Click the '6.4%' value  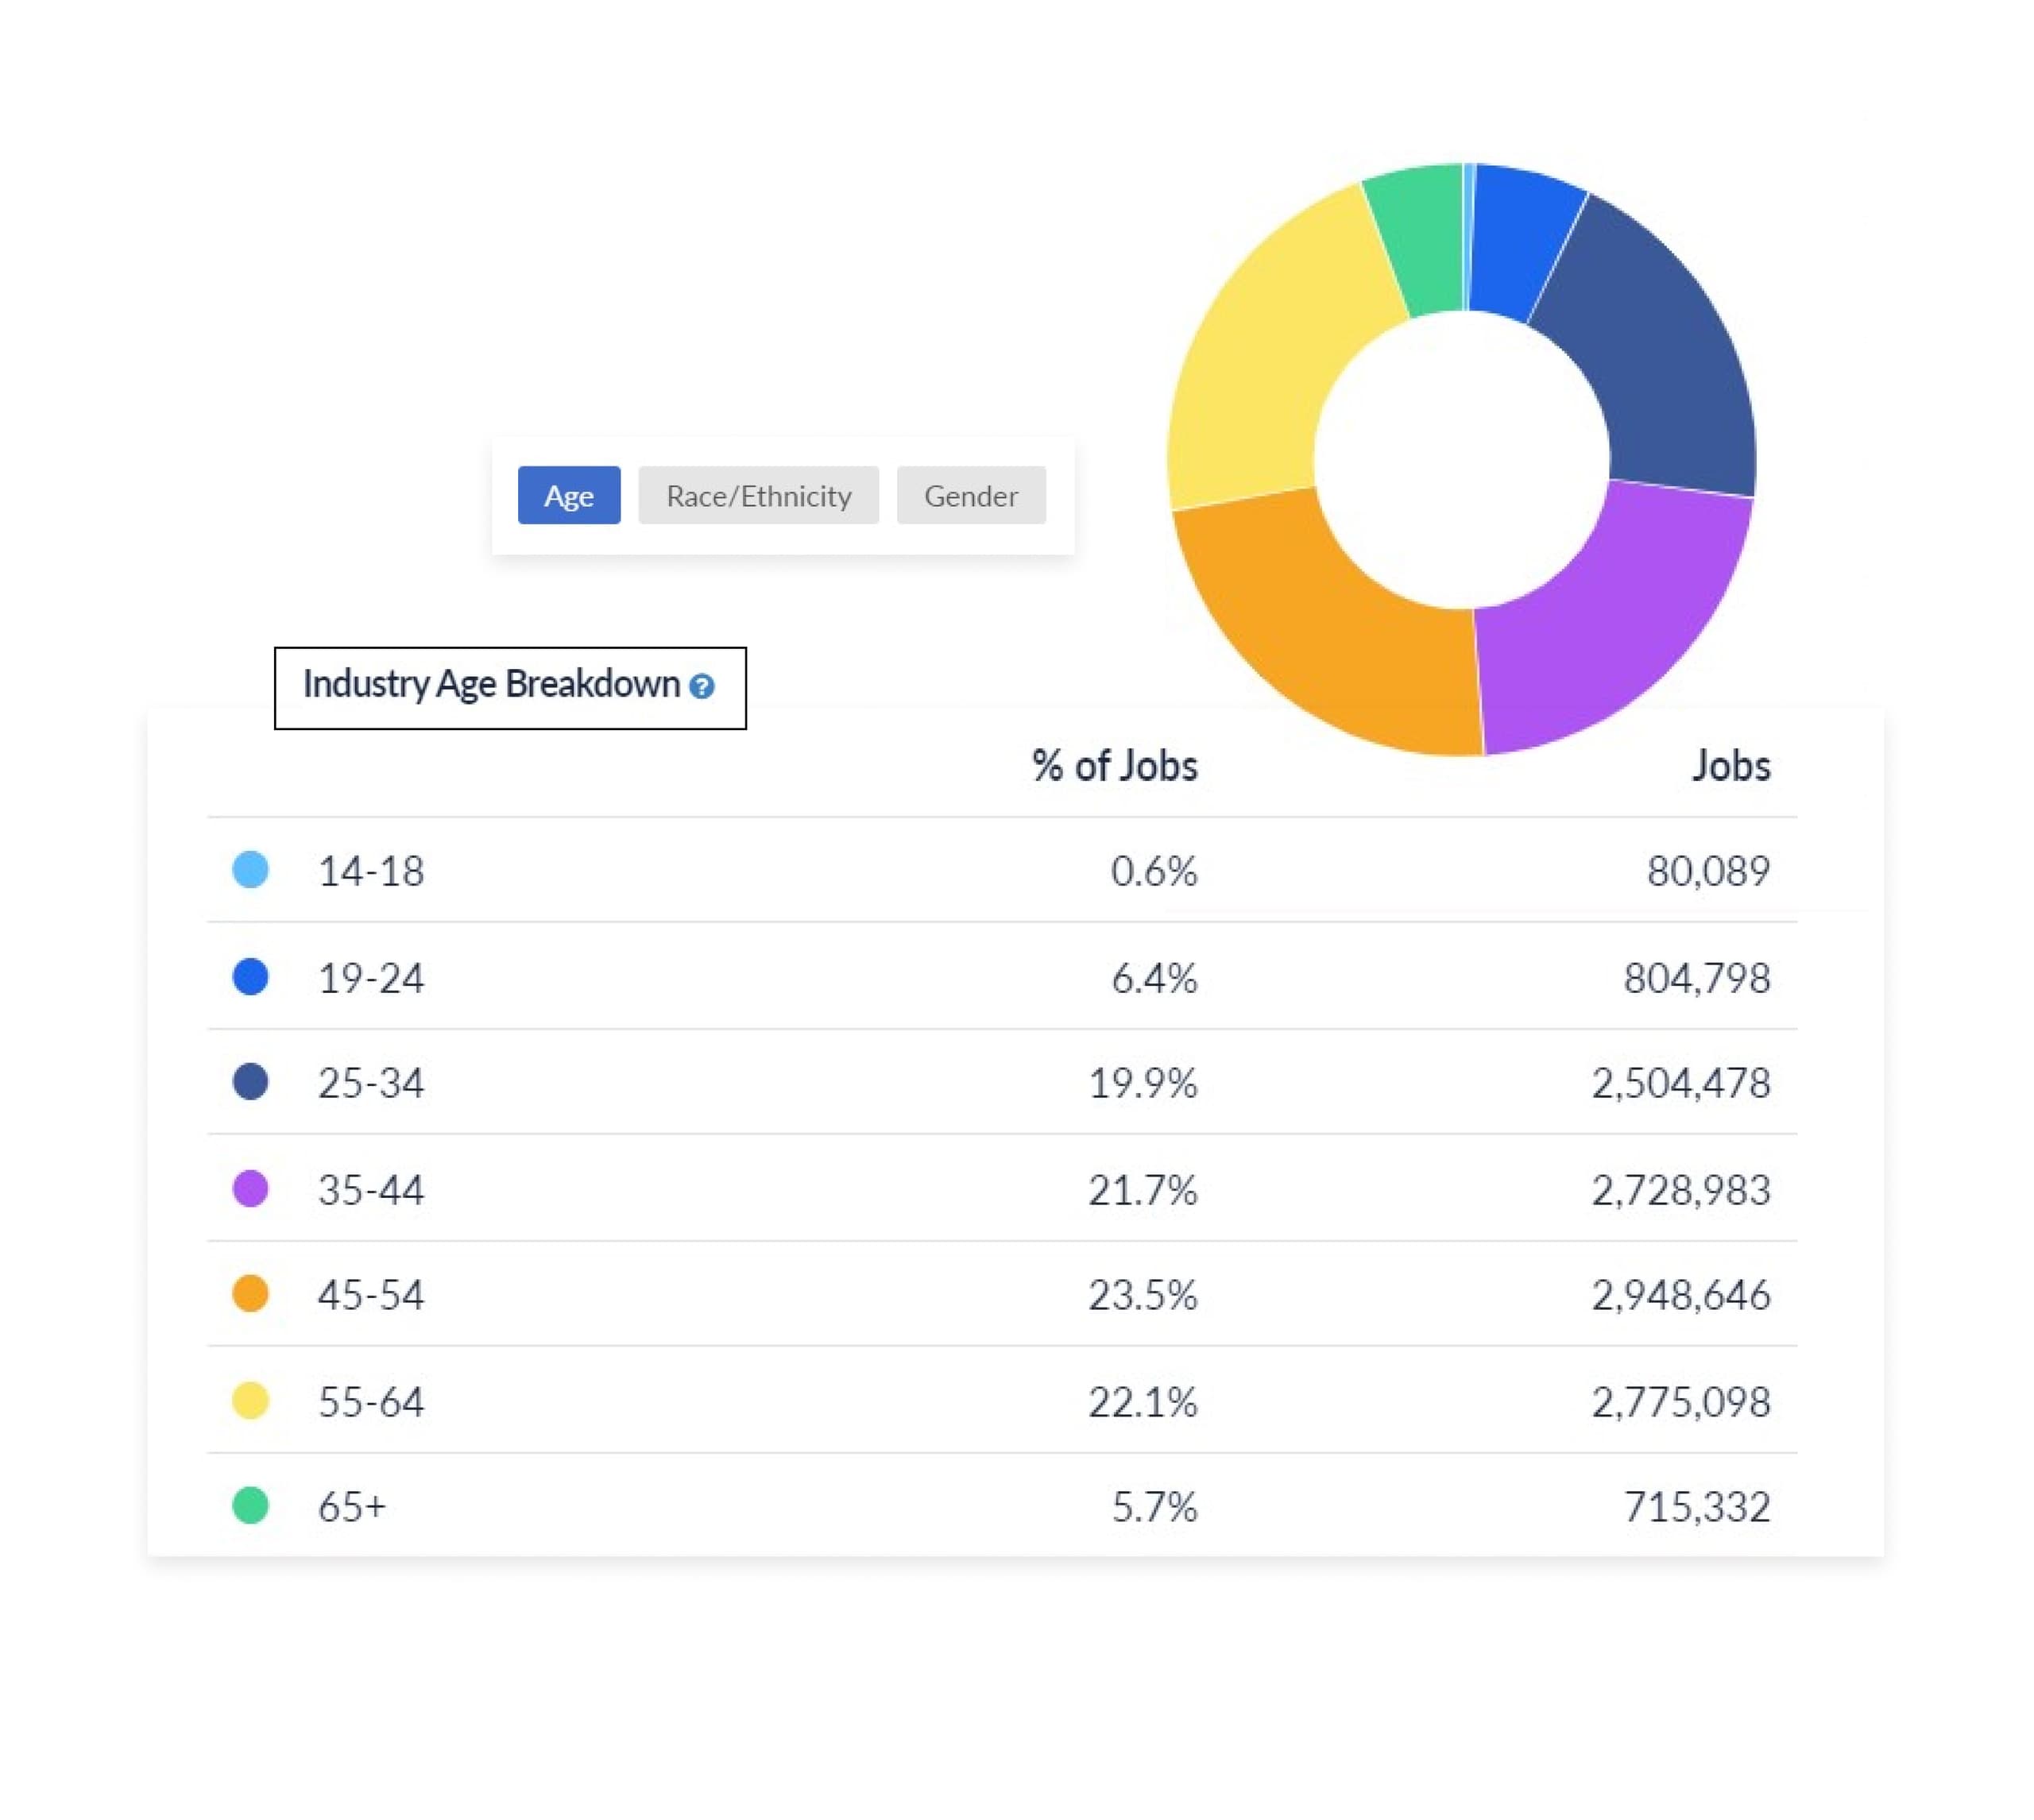click(1154, 978)
